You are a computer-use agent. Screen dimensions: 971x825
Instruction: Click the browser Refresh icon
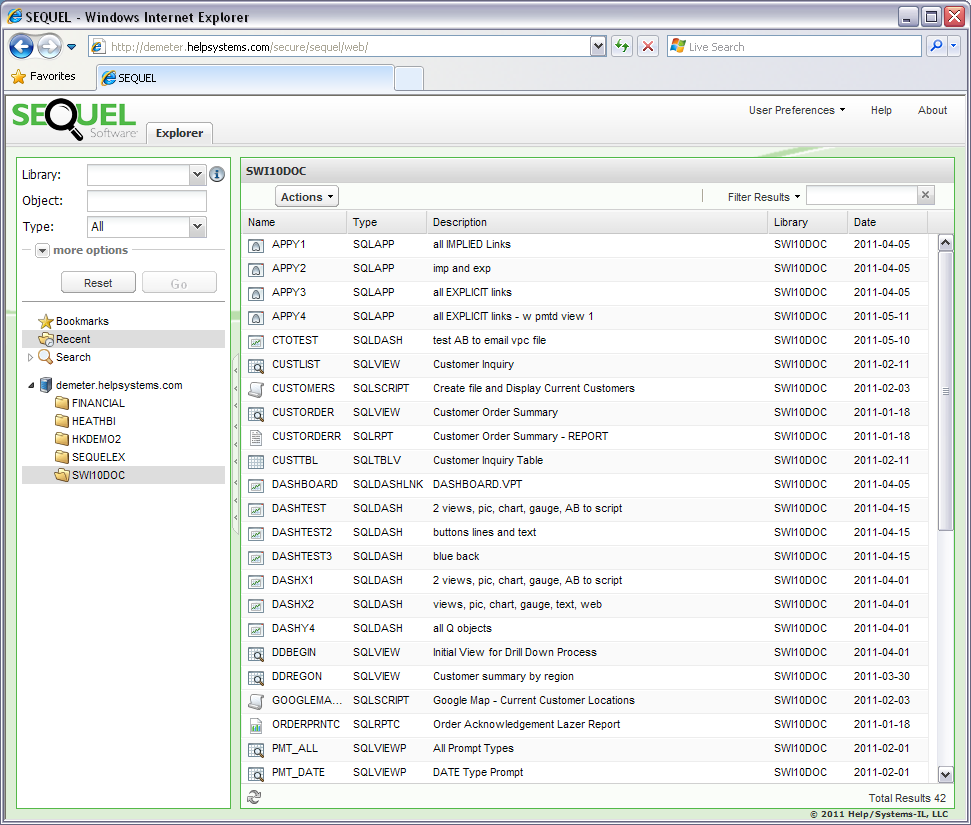(x=622, y=46)
